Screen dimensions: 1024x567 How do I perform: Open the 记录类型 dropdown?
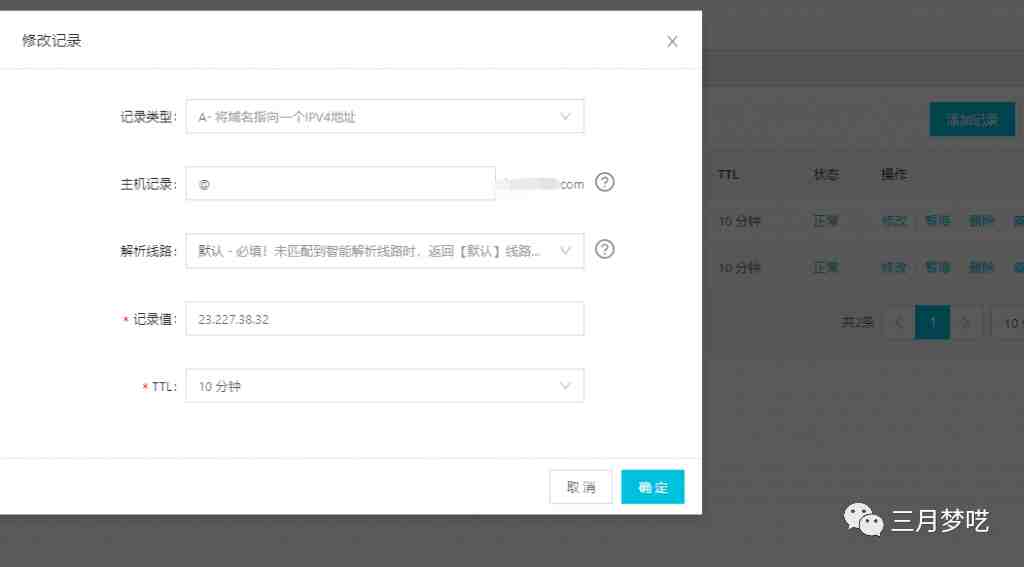385,116
